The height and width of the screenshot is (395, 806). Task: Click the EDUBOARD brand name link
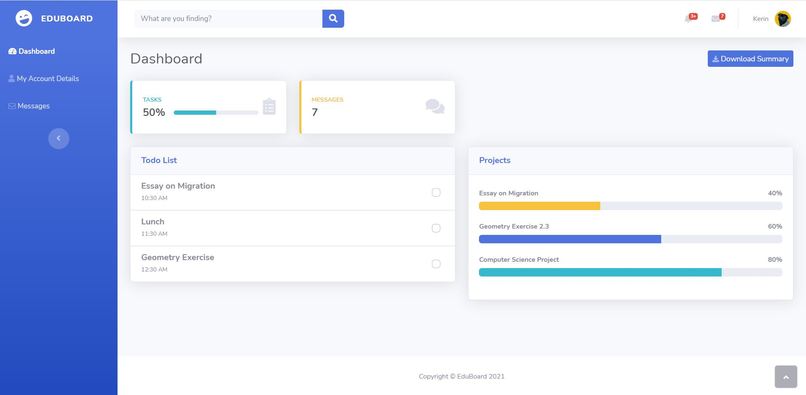pyautogui.click(x=67, y=19)
